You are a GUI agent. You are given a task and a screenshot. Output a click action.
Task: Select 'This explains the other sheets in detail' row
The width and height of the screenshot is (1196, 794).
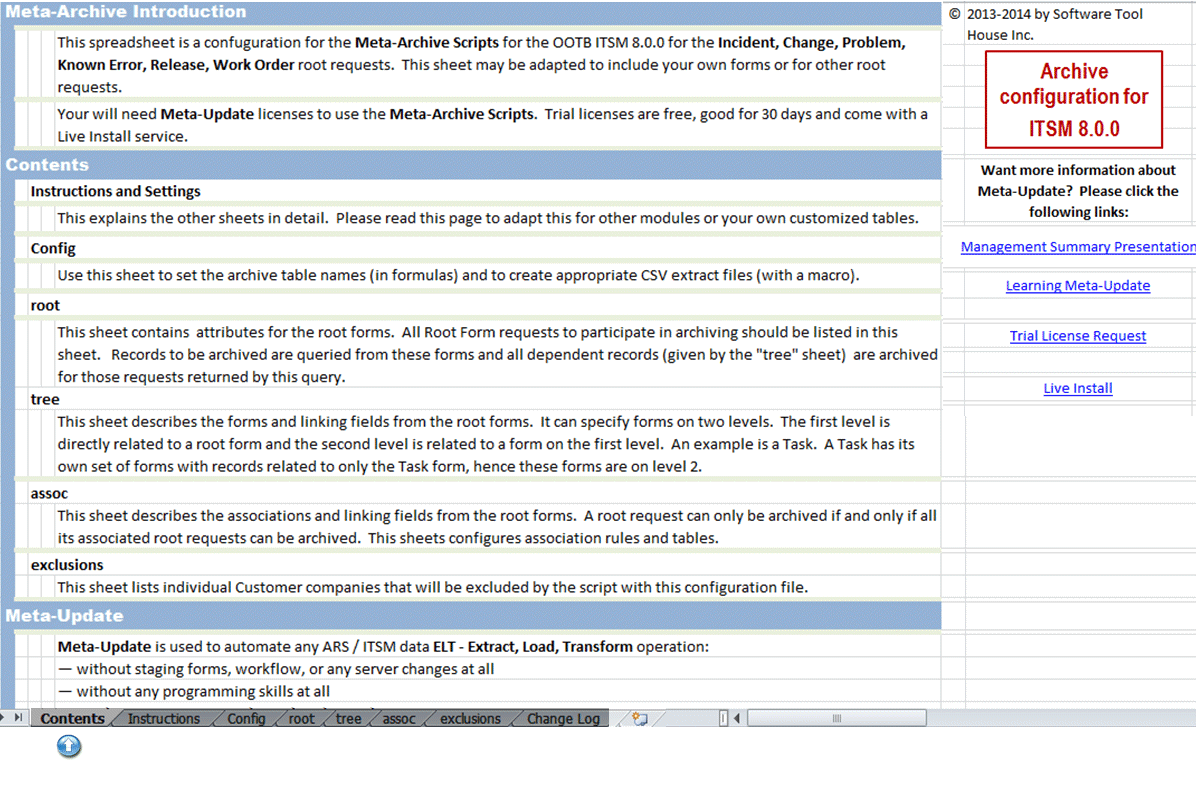click(x=488, y=217)
